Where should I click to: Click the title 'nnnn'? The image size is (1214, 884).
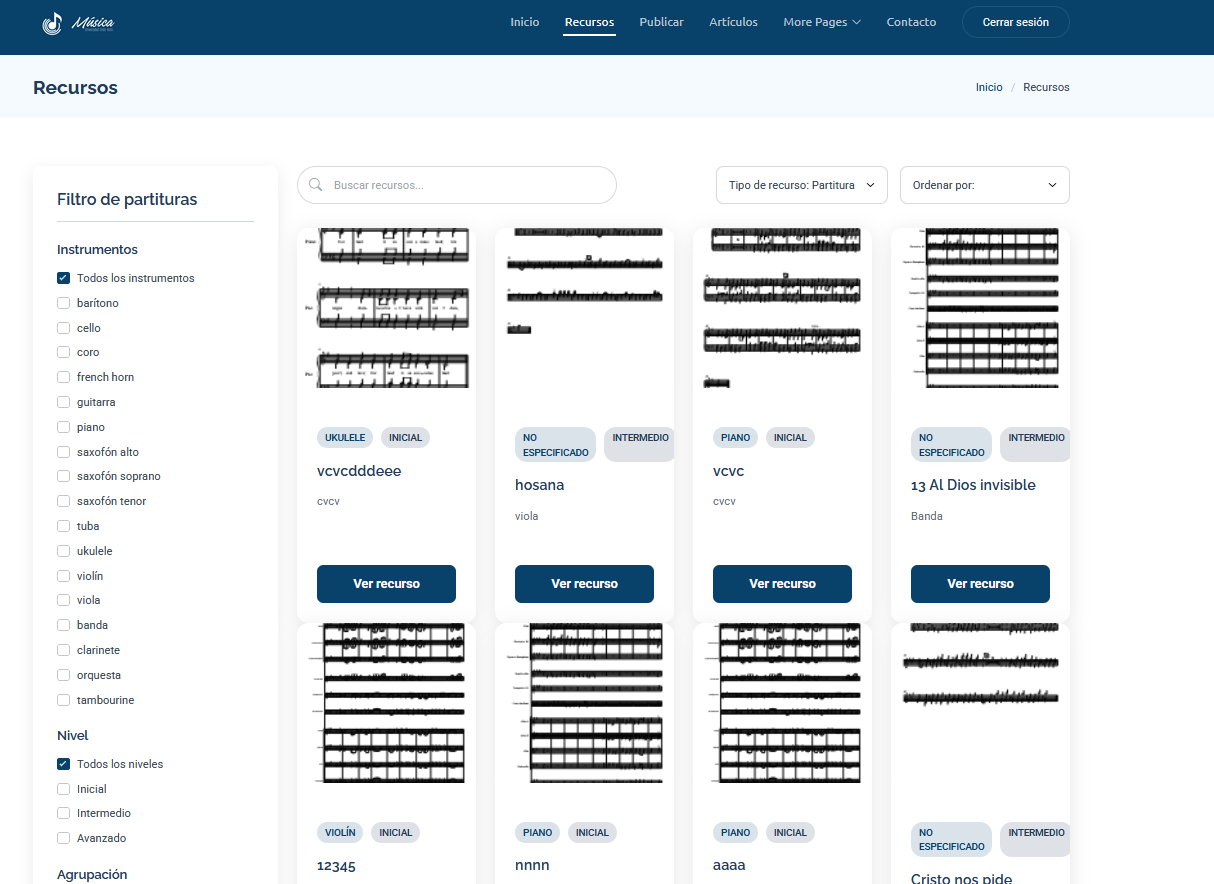click(532, 865)
